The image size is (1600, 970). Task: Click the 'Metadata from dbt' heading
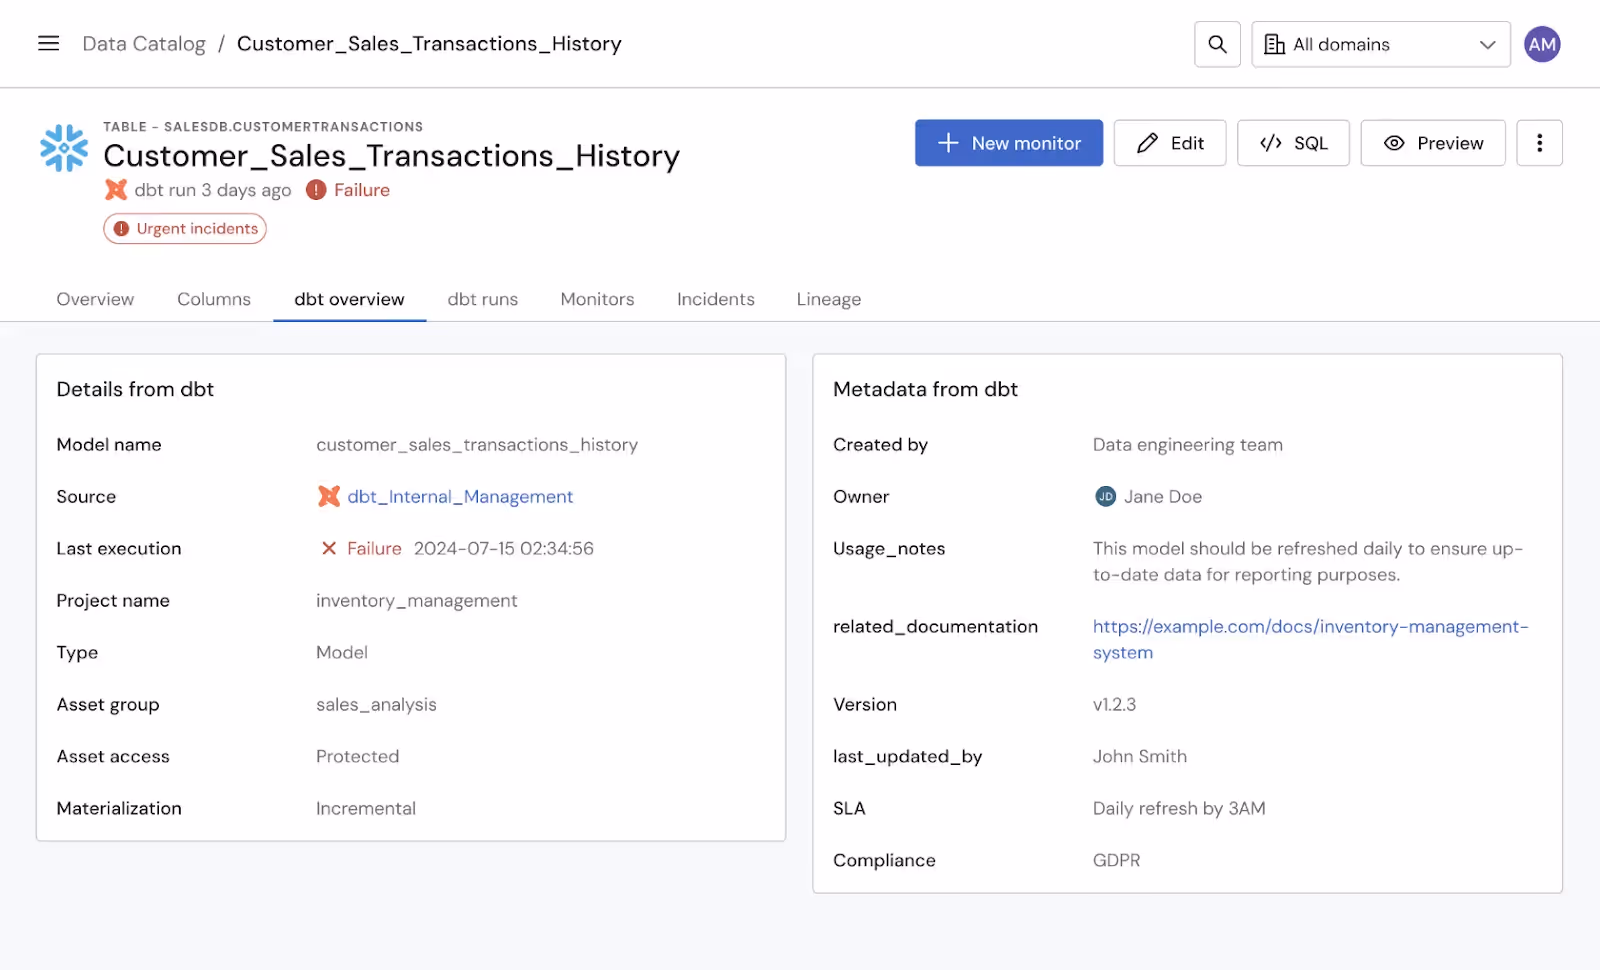pyautogui.click(x=925, y=389)
